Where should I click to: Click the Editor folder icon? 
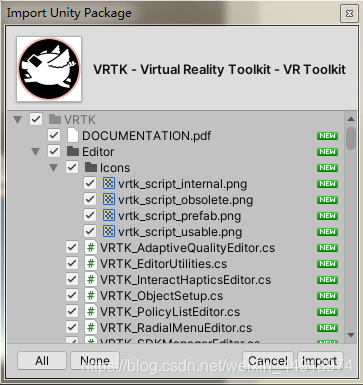tap(73, 151)
